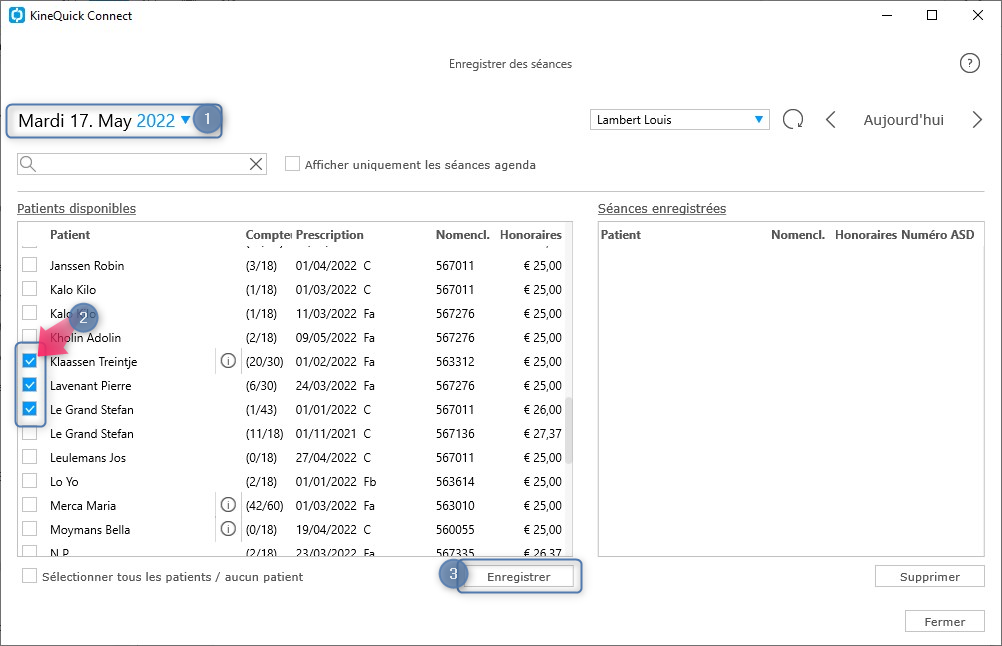
Task: Enable 'Afficher uniquement les séances agenda'
Action: coord(292,164)
